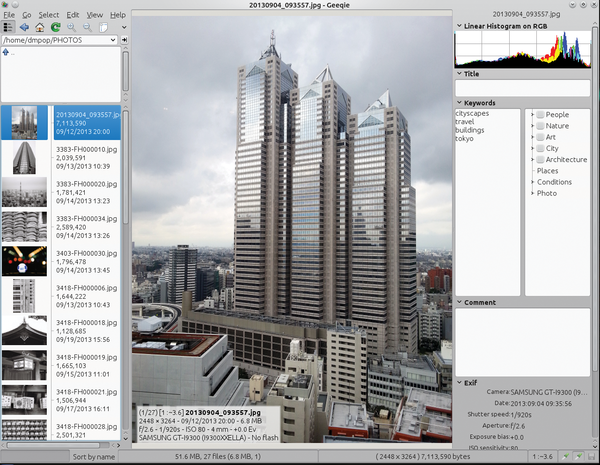Collapse the Keywords section
Screen dimensions: 600x465
[459, 102]
